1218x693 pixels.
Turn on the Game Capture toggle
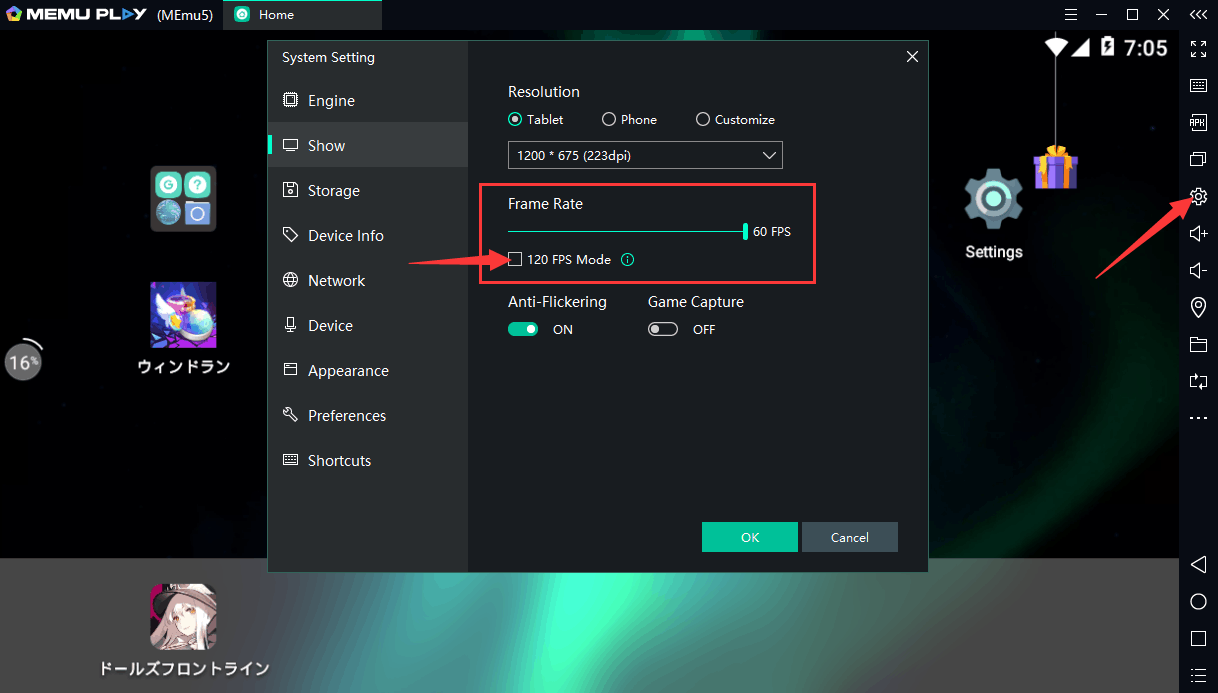(663, 329)
